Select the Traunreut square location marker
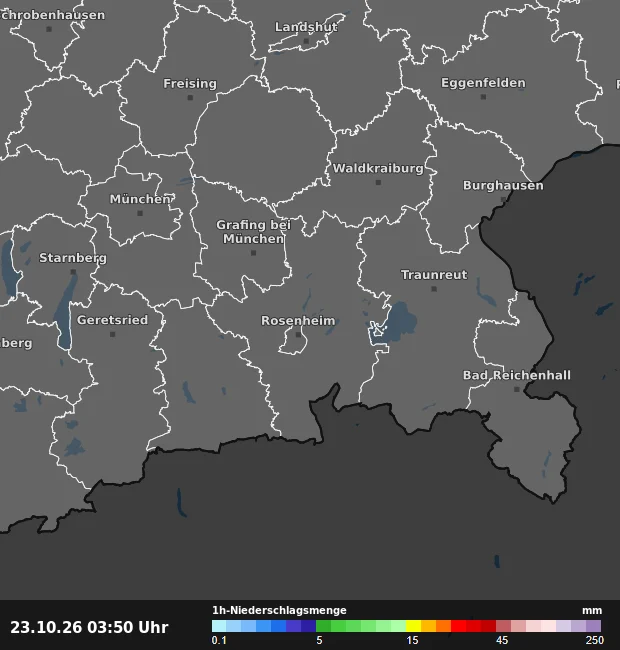The height and width of the screenshot is (650, 620). coord(434,289)
